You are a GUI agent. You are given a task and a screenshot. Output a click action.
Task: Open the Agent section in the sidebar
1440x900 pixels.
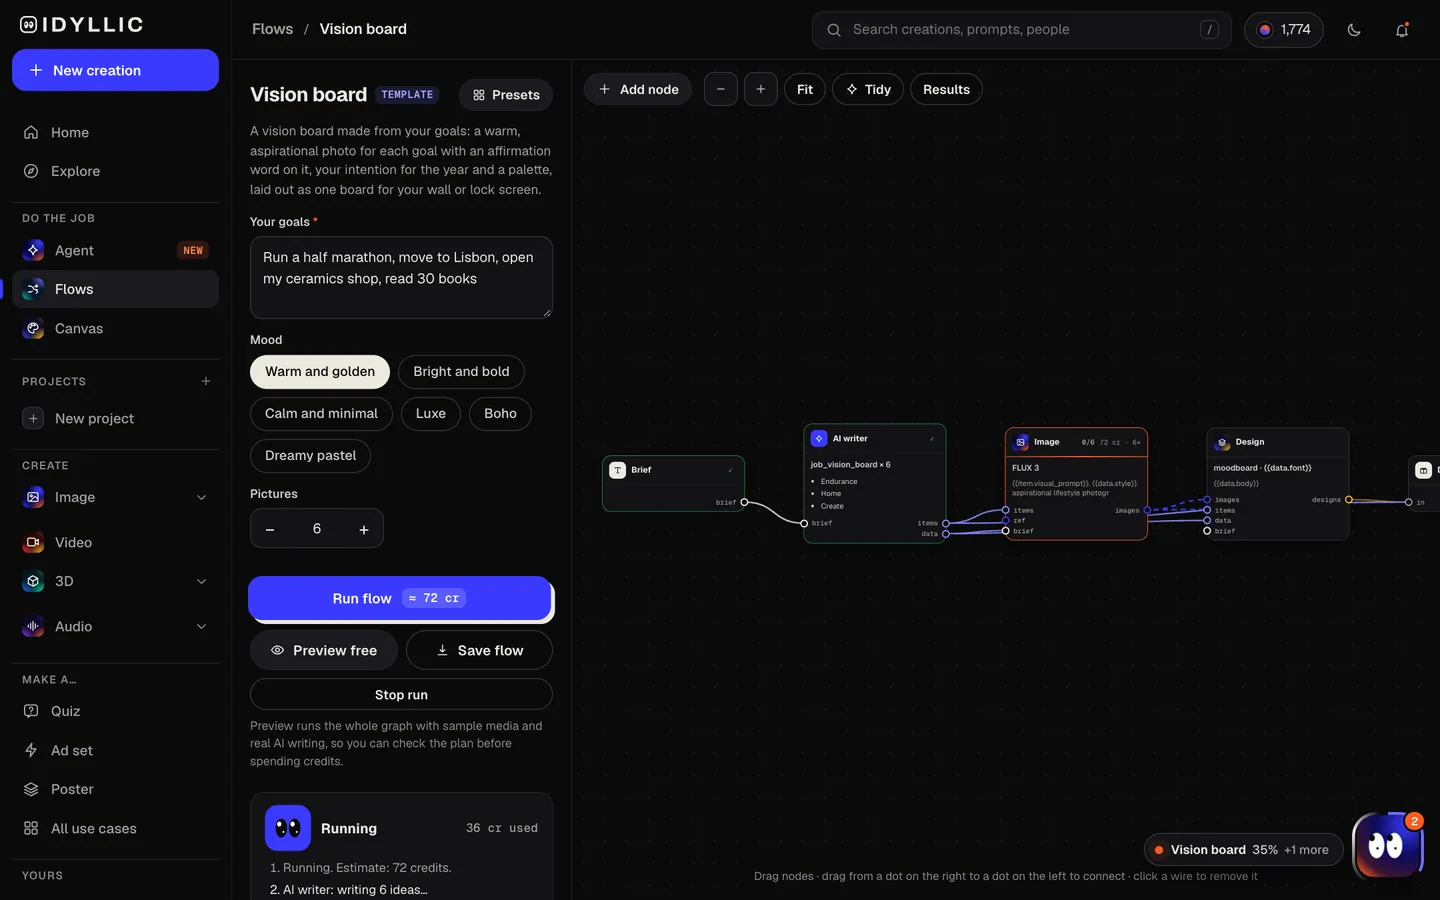pos(115,250)
